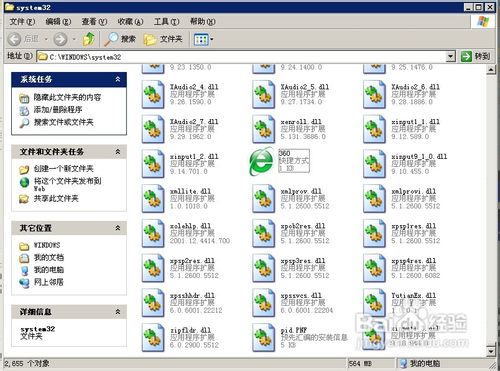Open the Tools (工具) menu
Screen dimensions: 500x371
(x=166, y=22)
